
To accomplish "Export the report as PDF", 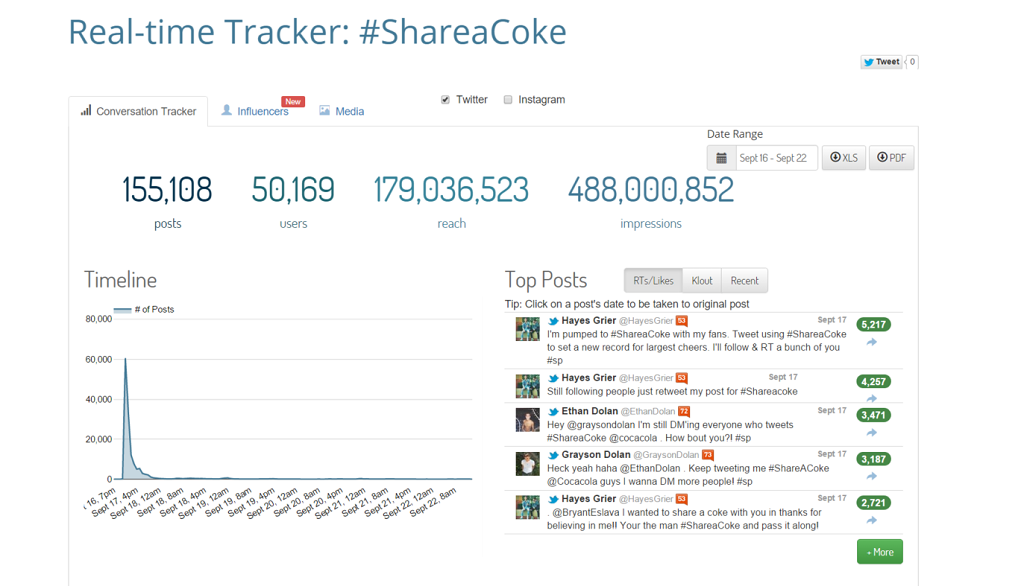I will click(891, 158).
